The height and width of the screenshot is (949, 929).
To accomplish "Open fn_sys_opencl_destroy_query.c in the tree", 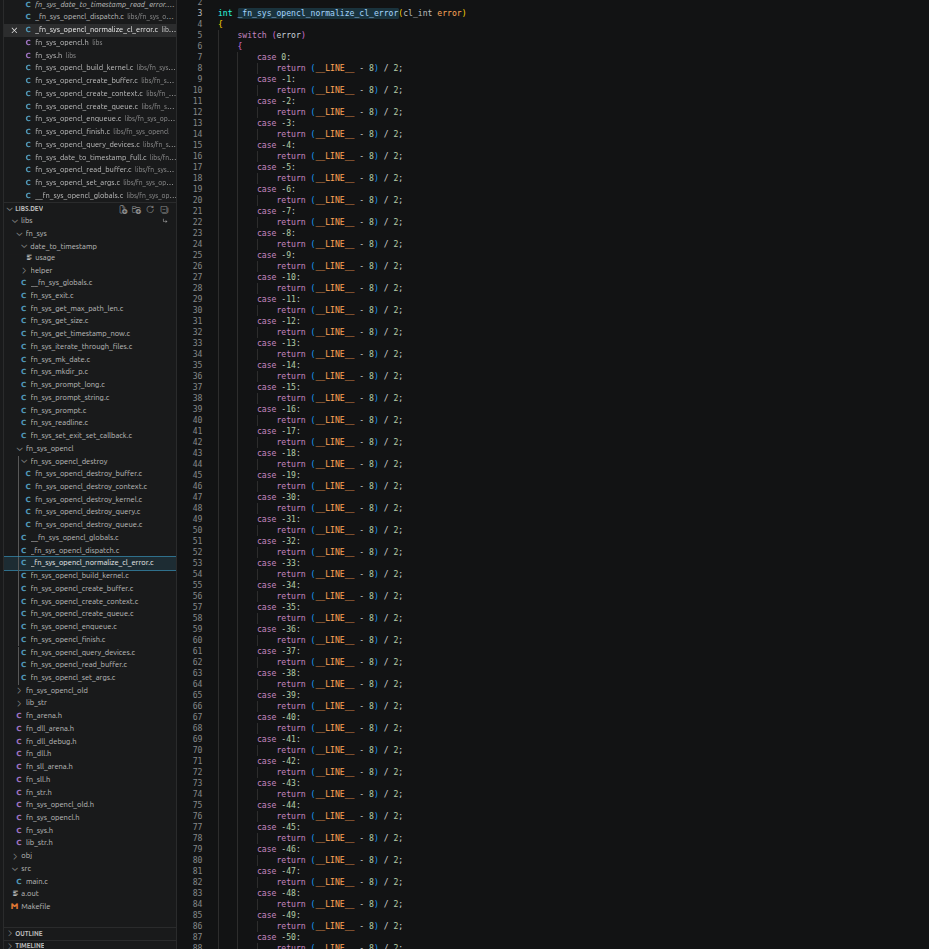I will [x=90, y=511].
